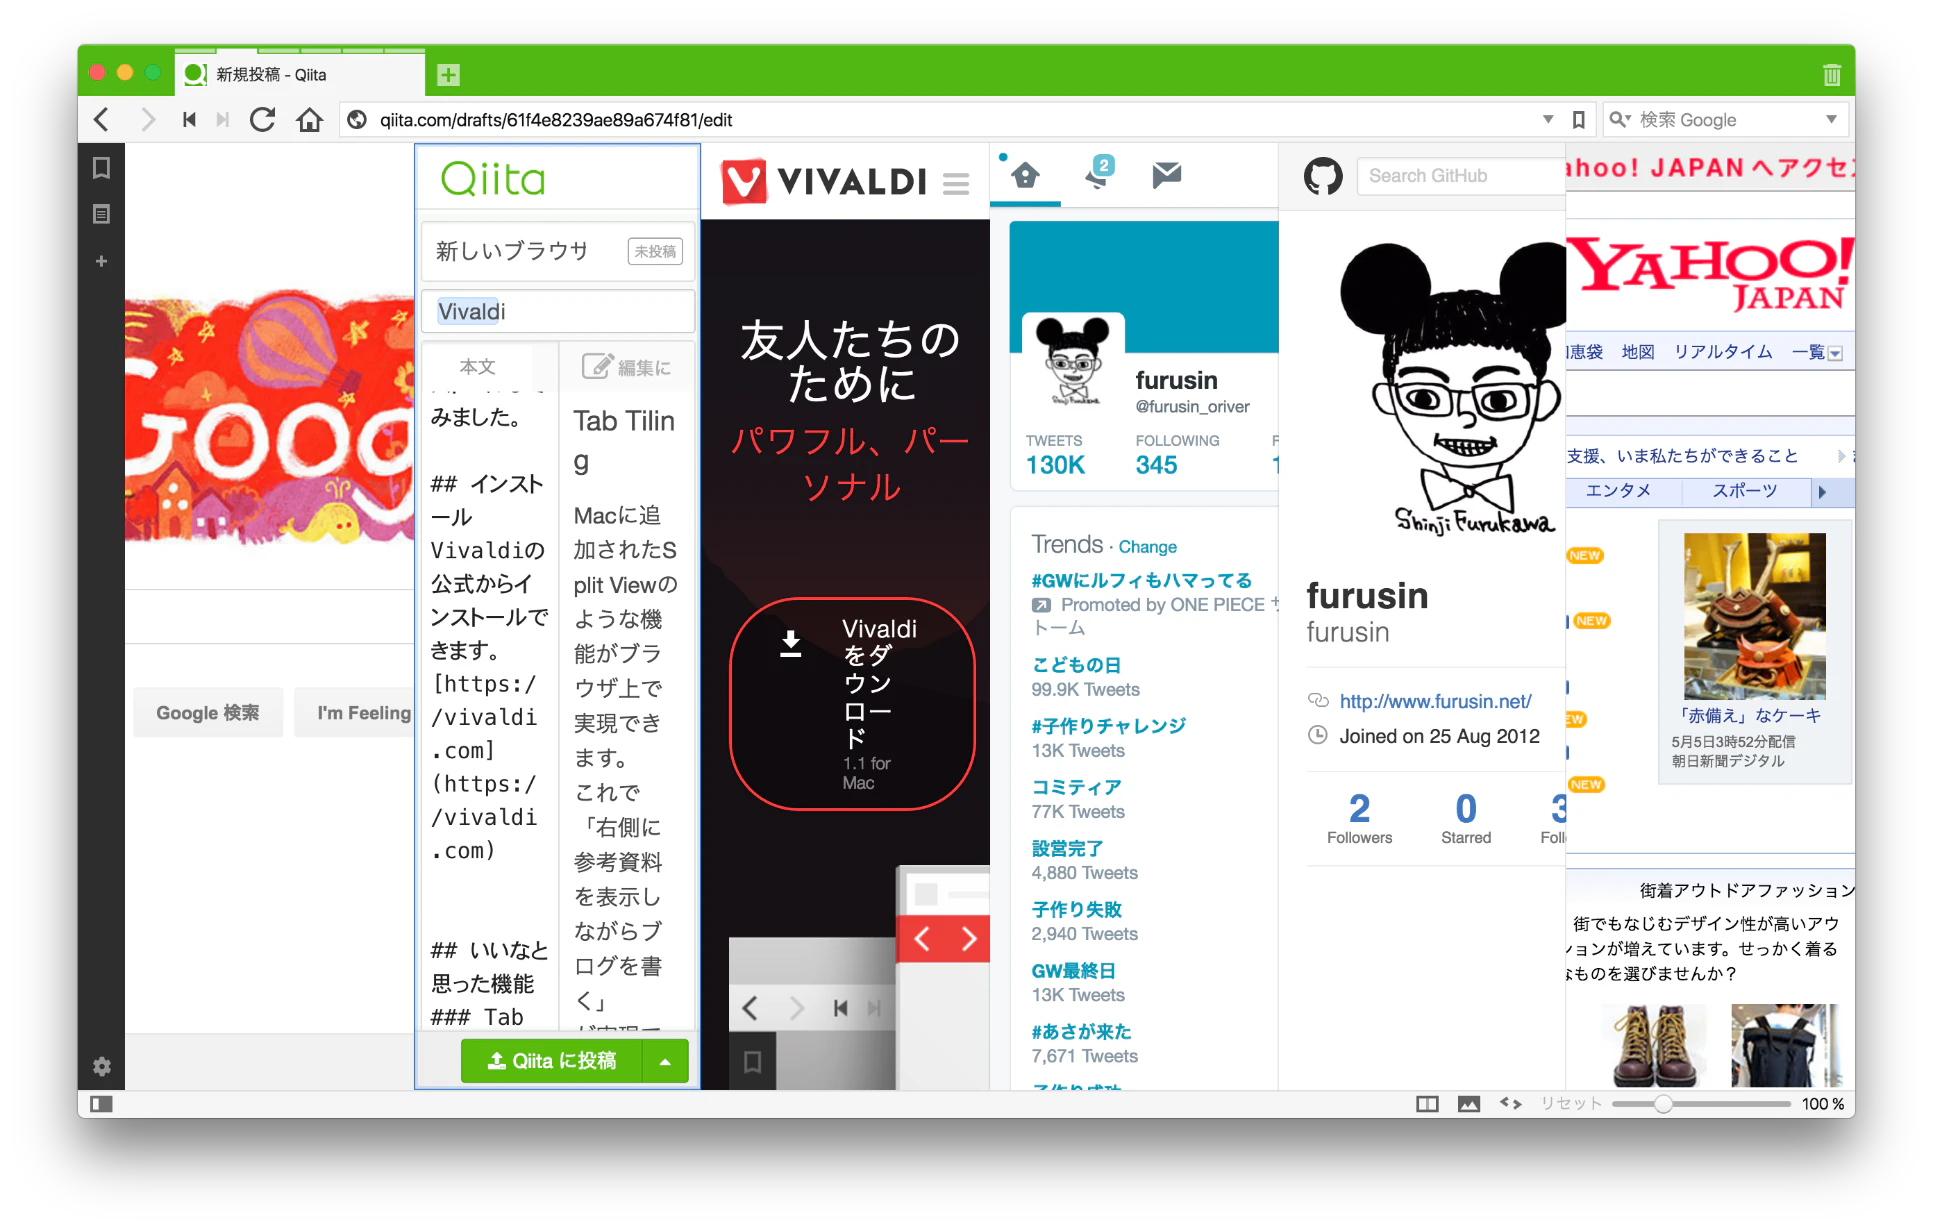
Task: Click the search engine magnifier icon
Action: tap(1619, 120)
